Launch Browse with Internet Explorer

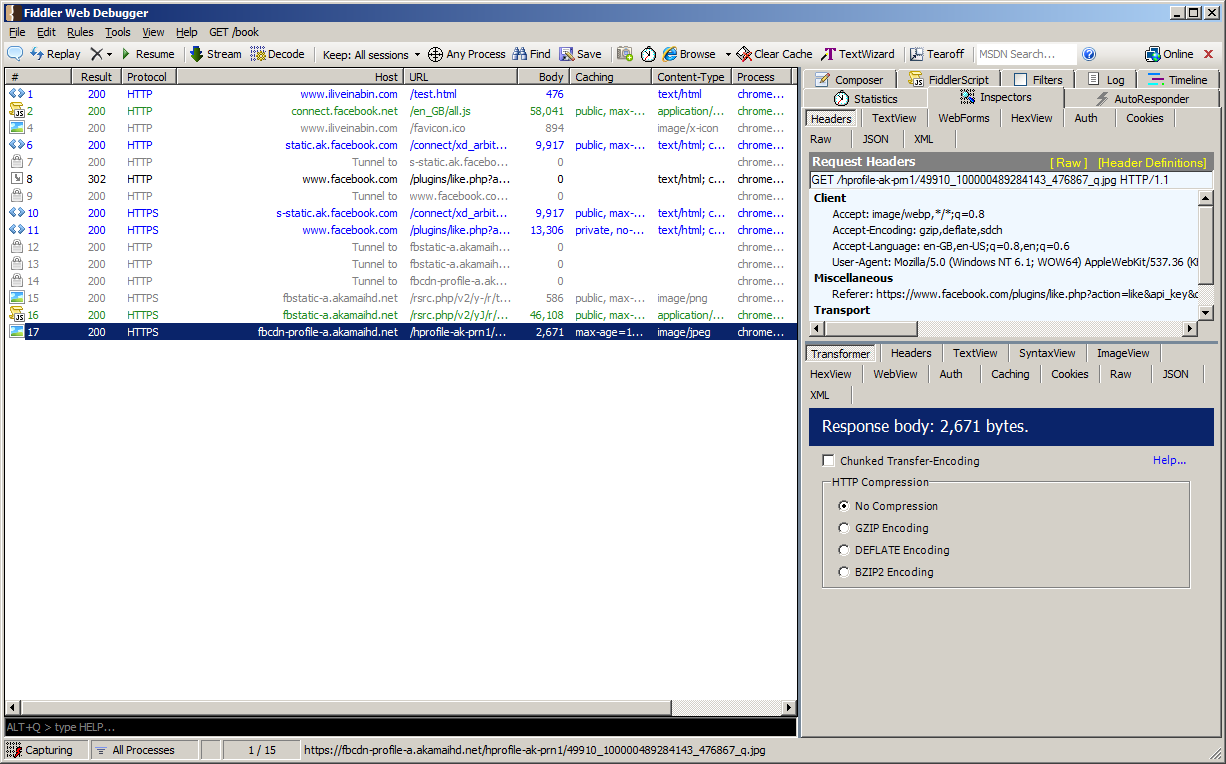pos(690,54)
